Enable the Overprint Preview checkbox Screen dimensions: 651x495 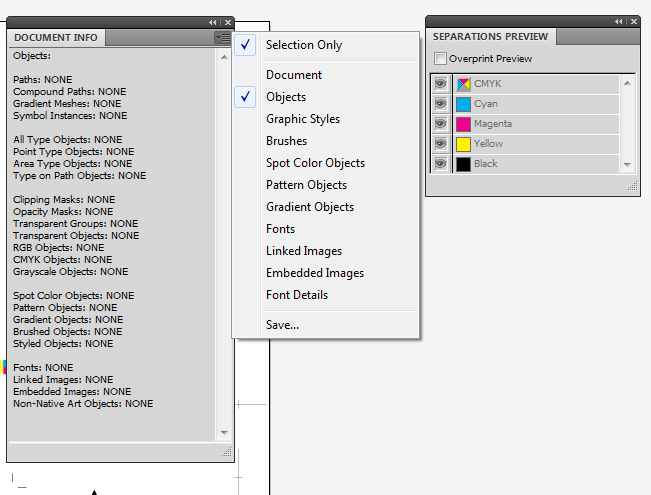(x=440, y=59)
